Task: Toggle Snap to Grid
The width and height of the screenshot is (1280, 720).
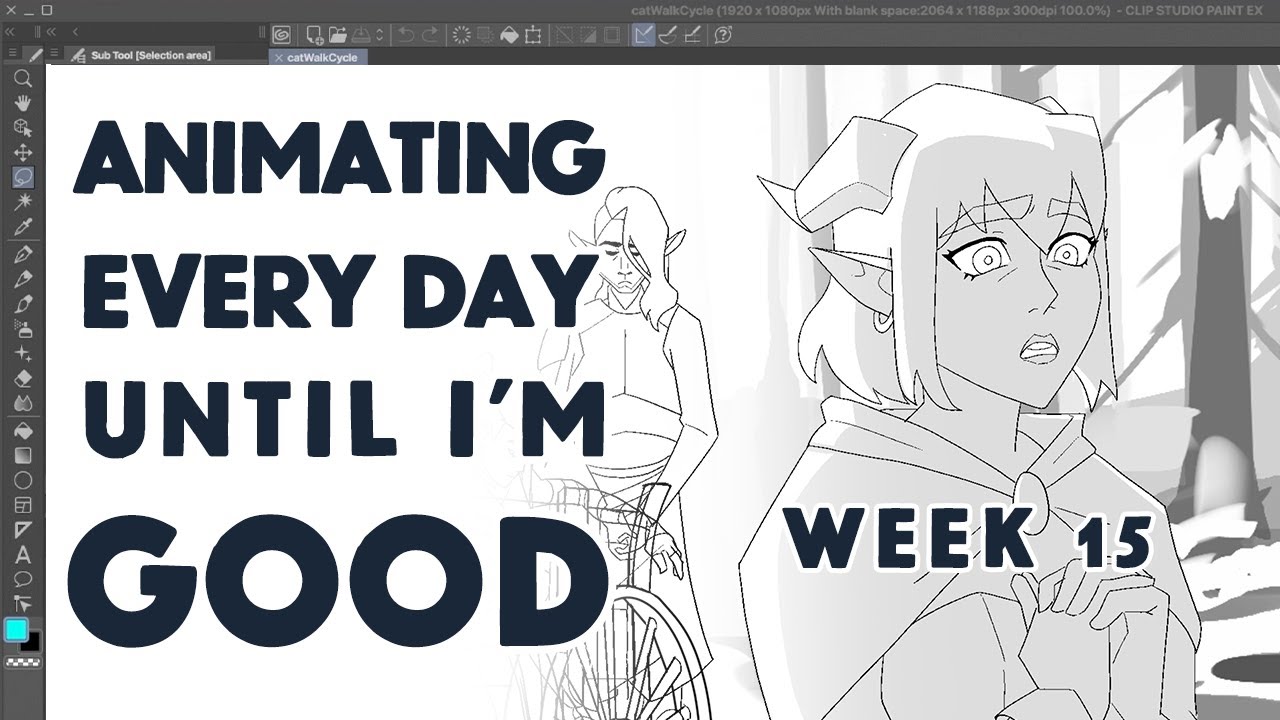Action: [x=692, y=35]
